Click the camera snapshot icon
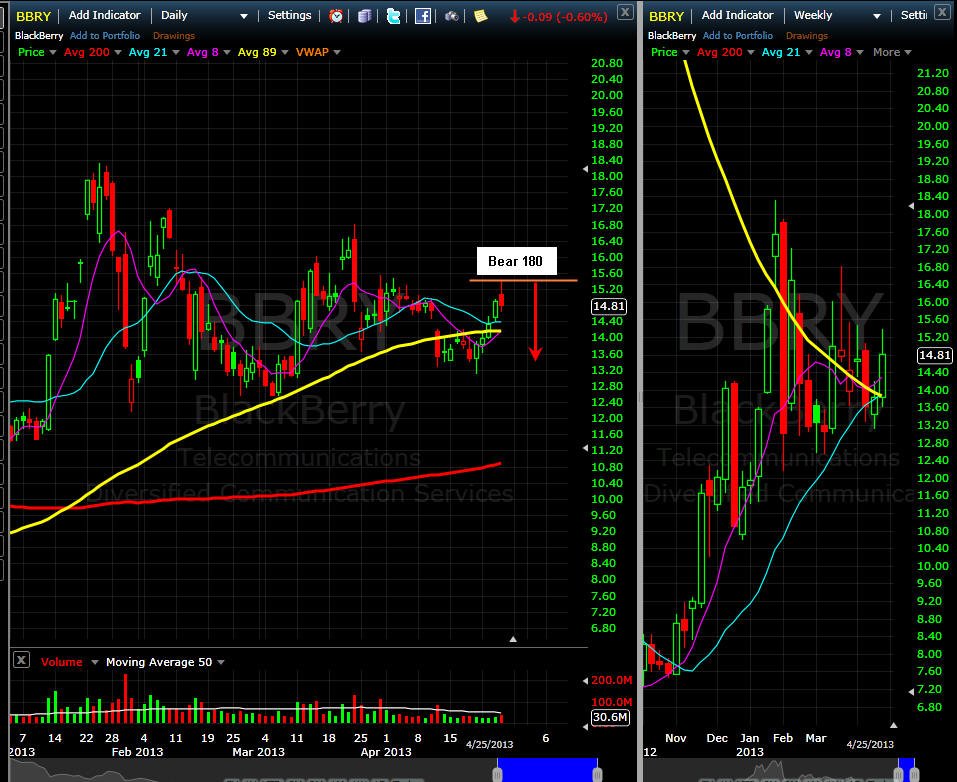Image resolution: width=957 pixels, height=782 pixels. click(452, 16)
